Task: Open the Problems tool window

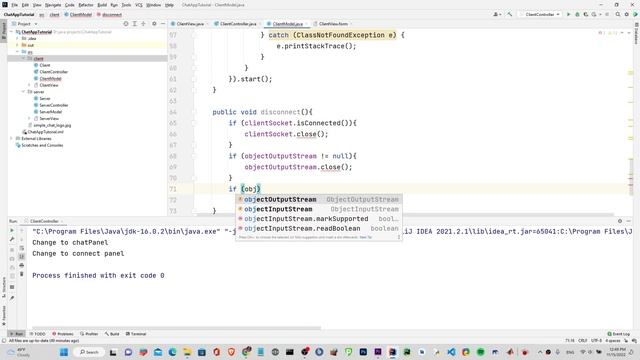Action: tap(63, 334)
